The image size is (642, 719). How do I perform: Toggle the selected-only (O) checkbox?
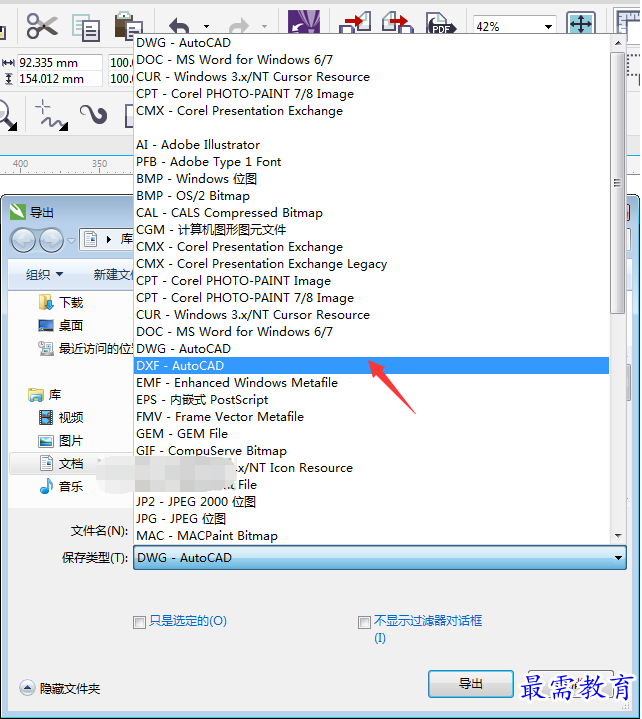(x=139, y=622)
